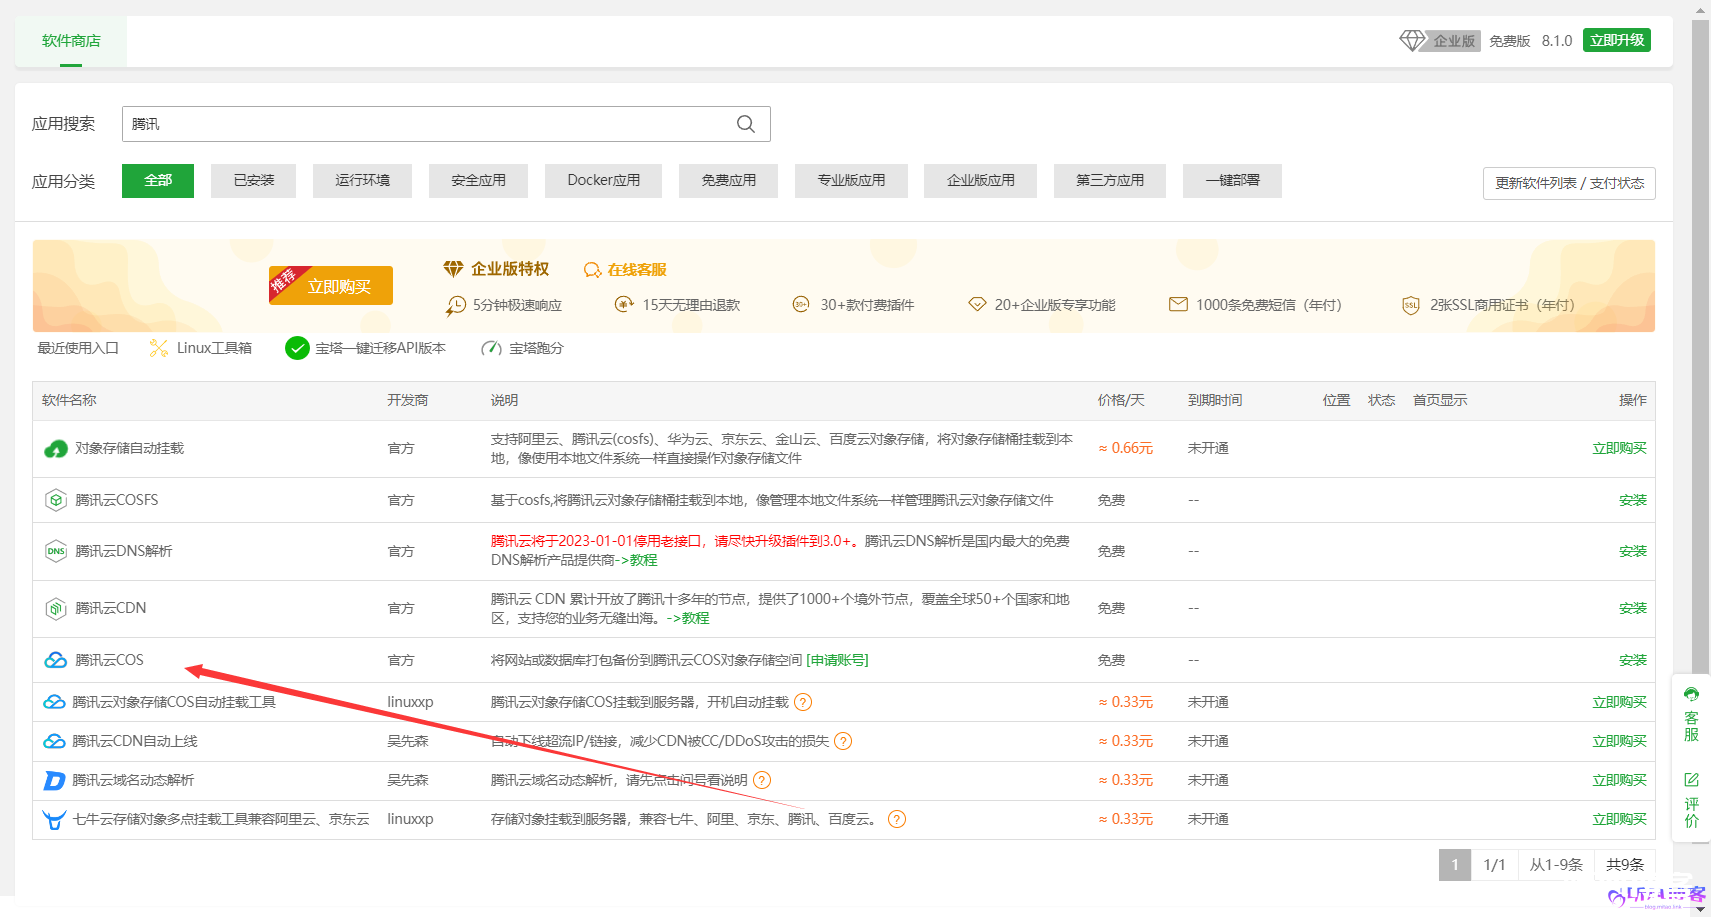Click the enterprise diamond icon in header
This screenshot has height=917, width=1711.
pos(1412,41)
